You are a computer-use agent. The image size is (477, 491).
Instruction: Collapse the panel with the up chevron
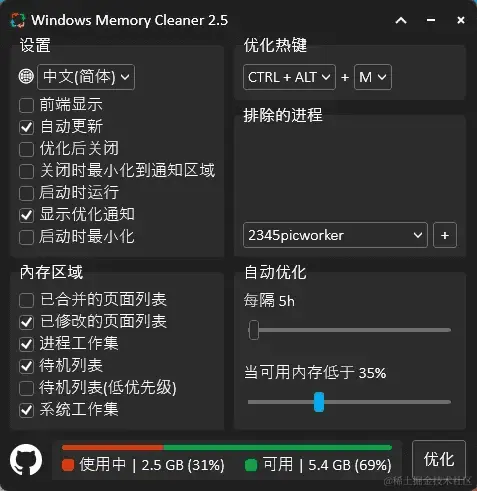point(401,21)
